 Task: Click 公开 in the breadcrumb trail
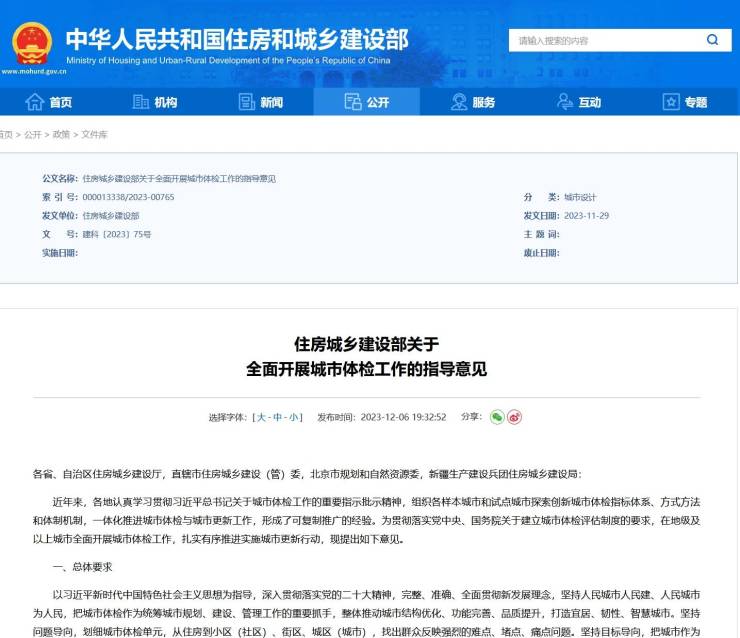pos(33,134)
